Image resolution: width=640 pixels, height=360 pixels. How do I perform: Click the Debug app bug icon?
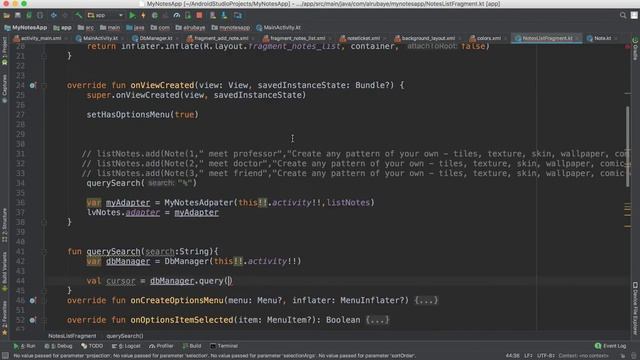[x=155, y=16]
